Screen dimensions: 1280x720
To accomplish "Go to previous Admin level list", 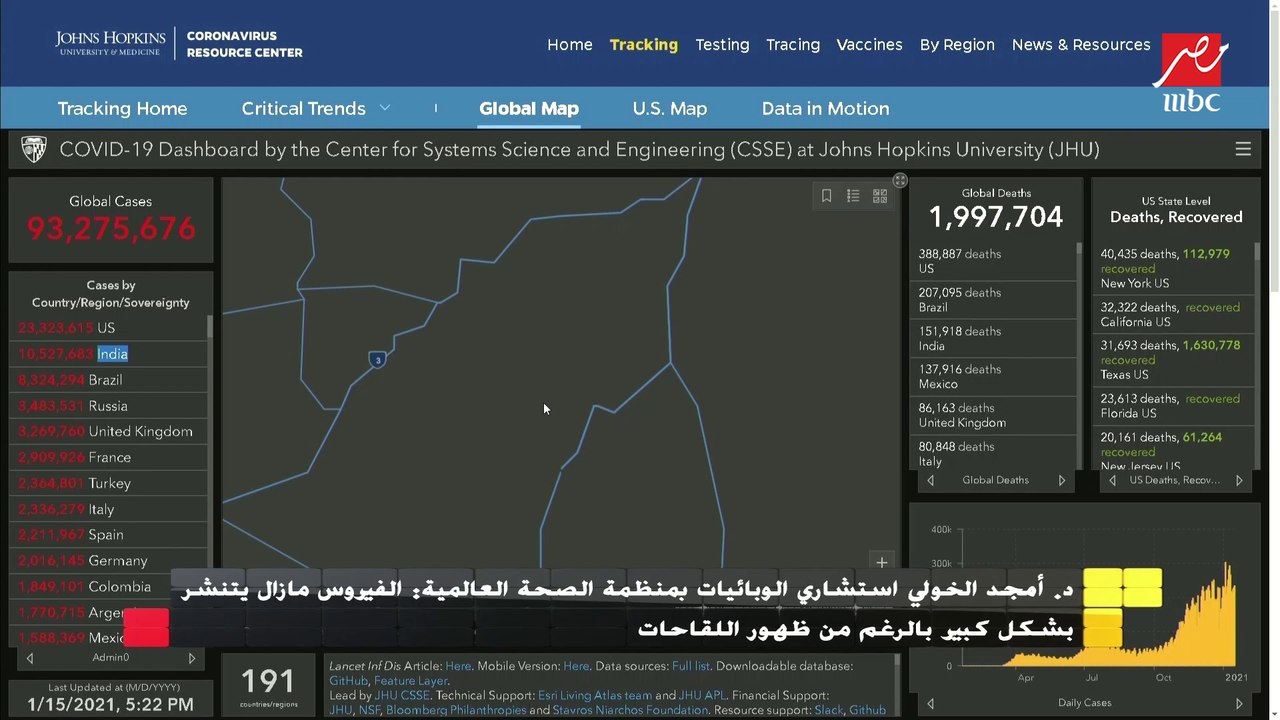I will coord(30,658).
